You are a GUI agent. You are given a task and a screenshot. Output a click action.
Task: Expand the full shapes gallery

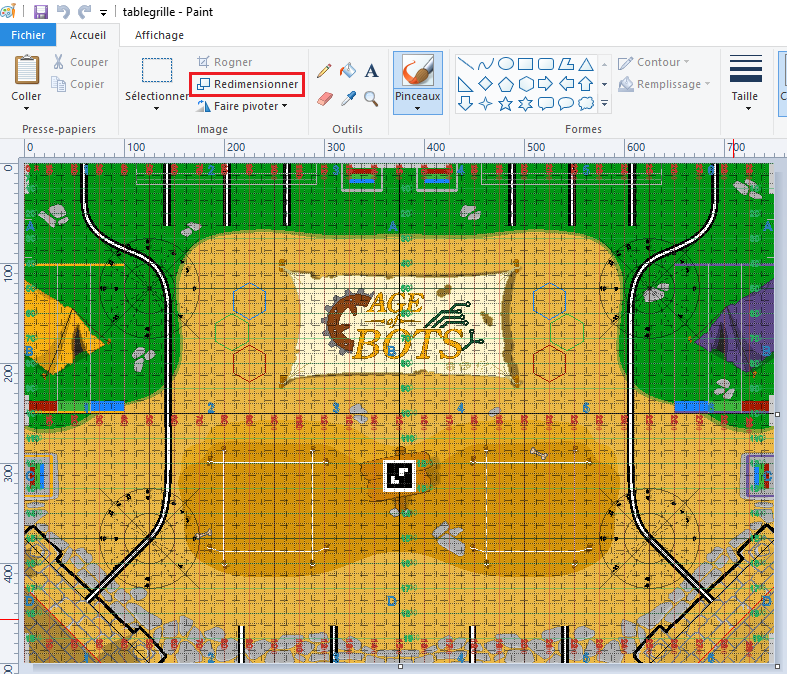pos(605,103)
